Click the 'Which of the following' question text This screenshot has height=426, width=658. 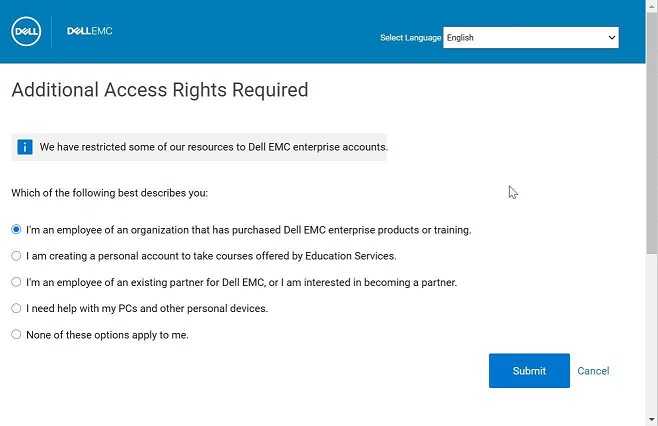click(110, 193)
